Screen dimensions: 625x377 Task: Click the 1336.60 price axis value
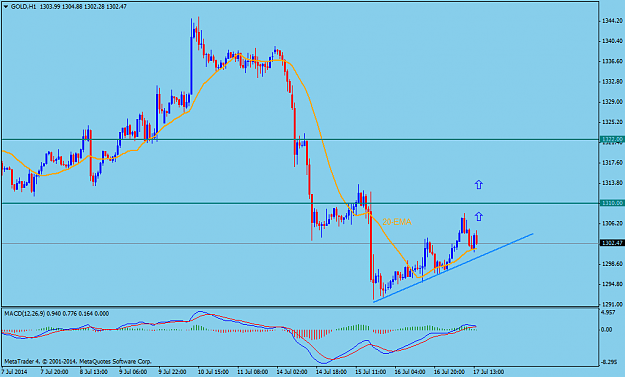tap(613, 61)
